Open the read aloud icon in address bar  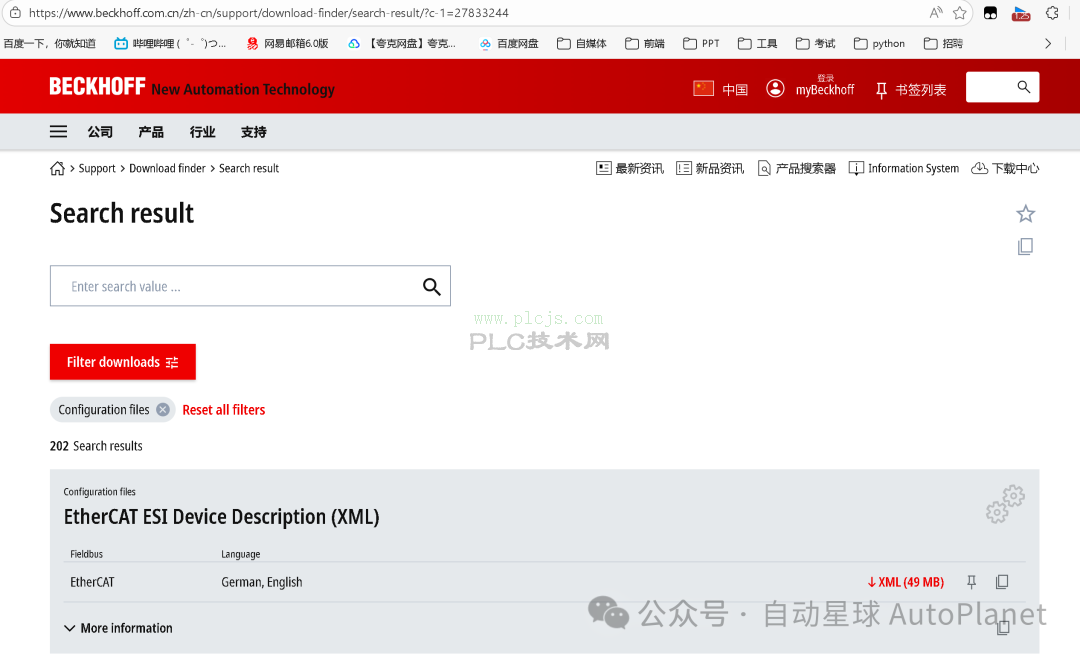click(x=935, y=12)
